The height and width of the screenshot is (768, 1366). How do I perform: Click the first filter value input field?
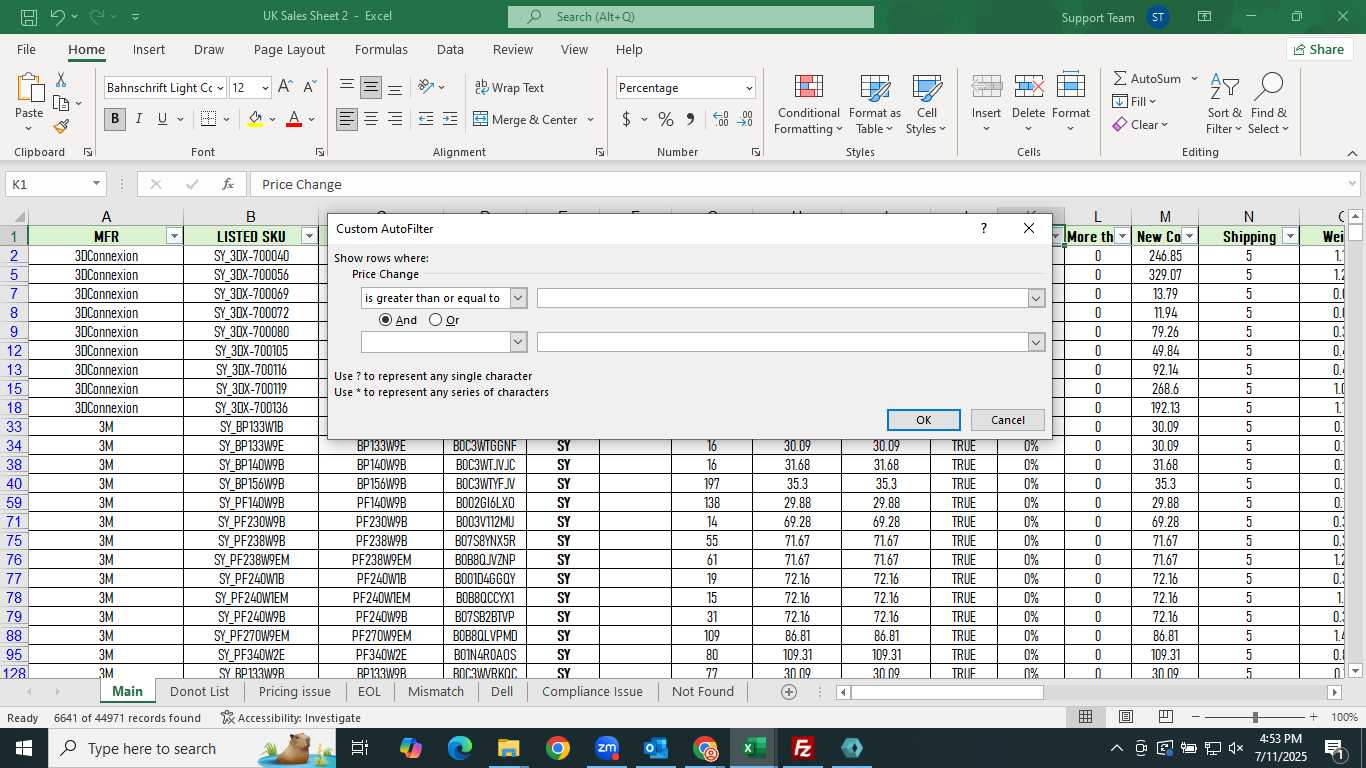pyautogui.click(x=783, y=298)
